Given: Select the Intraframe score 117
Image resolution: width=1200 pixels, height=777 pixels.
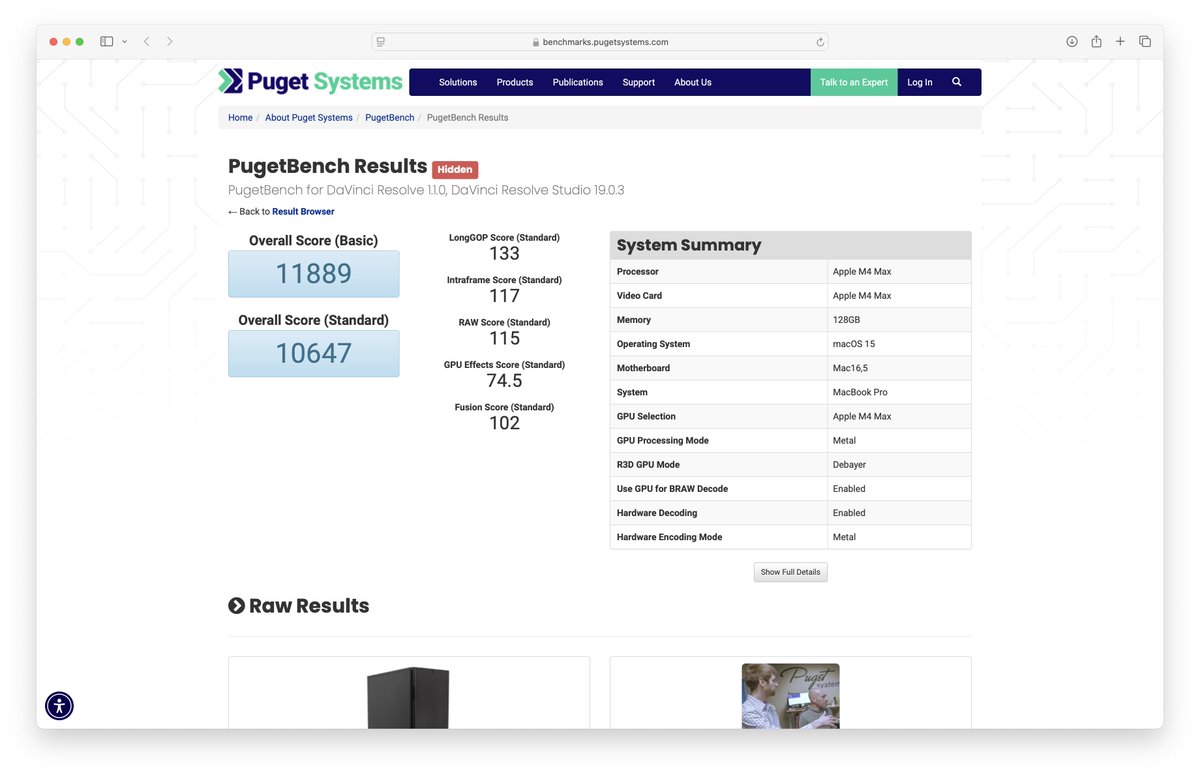Looking at the screenshot, I should 505,296.
